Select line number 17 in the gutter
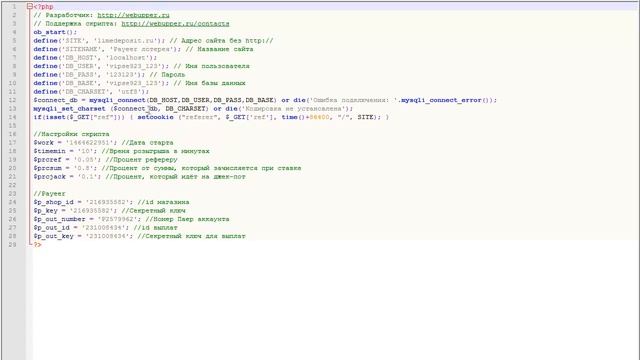Screen dimensions: 640x360 point(12,143)
